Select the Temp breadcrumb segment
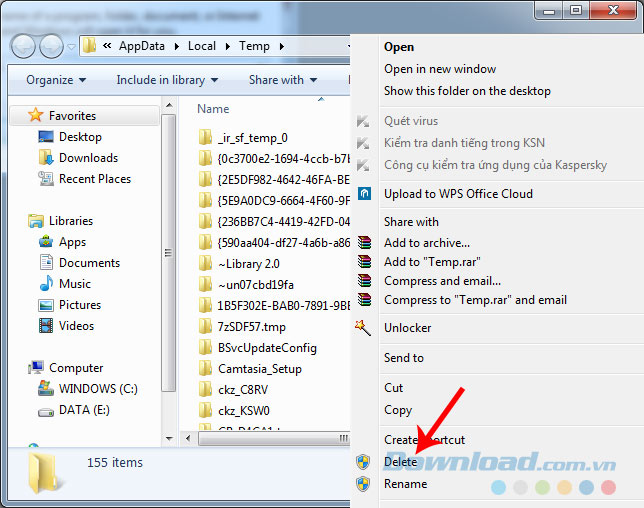Image resolution: width=644 pixels, height=508 pixels. coord(254,46)
